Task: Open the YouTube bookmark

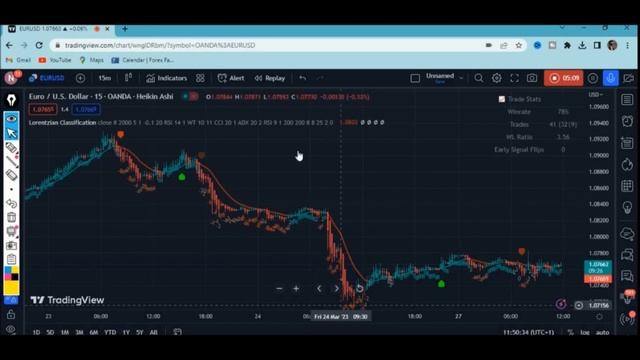Action: point(55,60)
